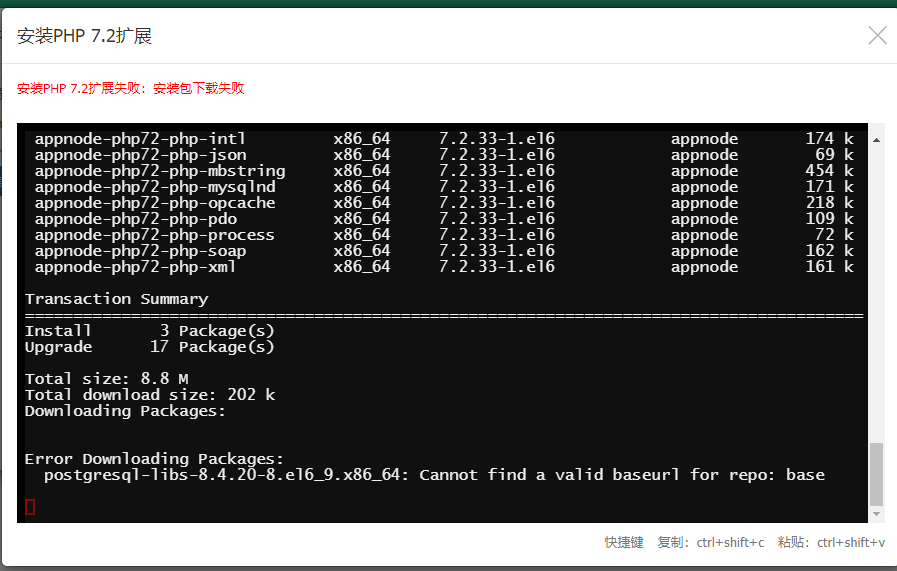
Task: Click the appnode-php72-php-intl package line
Action: click(x=140, y=139)
